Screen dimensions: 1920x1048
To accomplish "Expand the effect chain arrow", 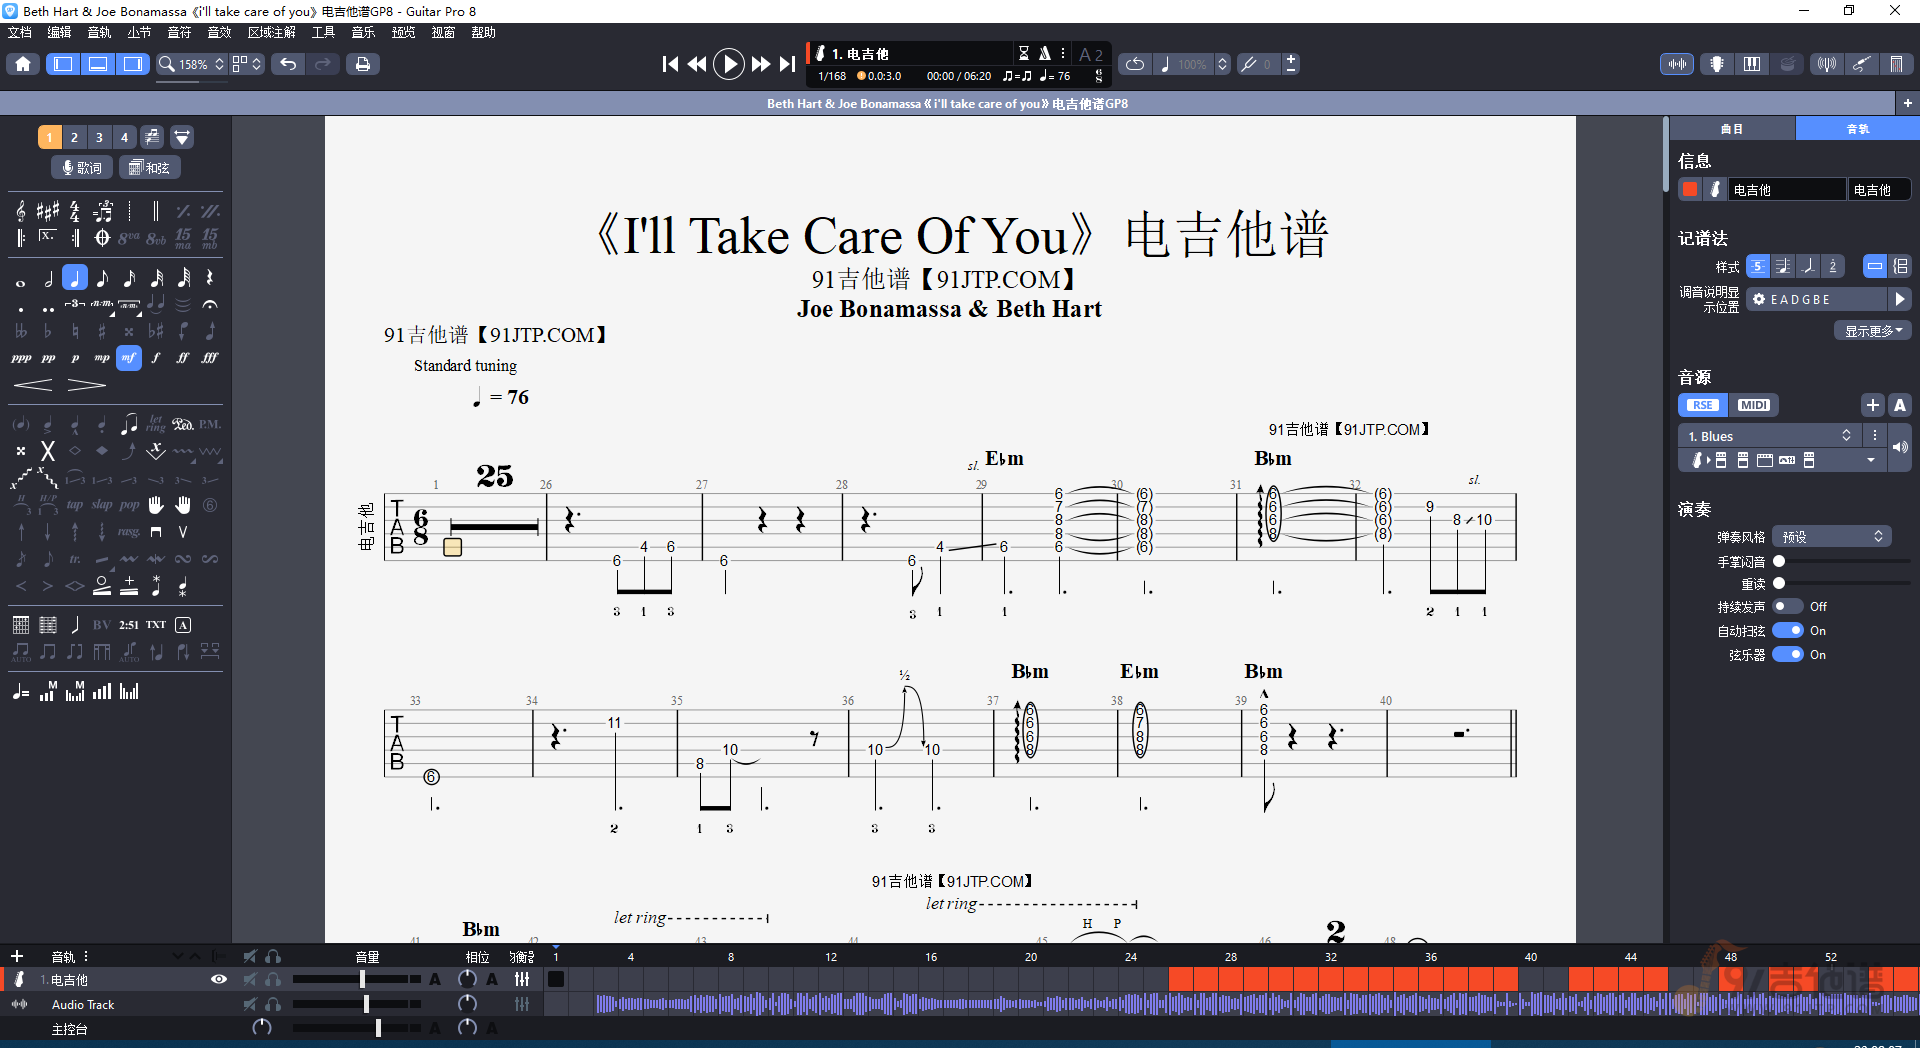I will (1871, 460).
